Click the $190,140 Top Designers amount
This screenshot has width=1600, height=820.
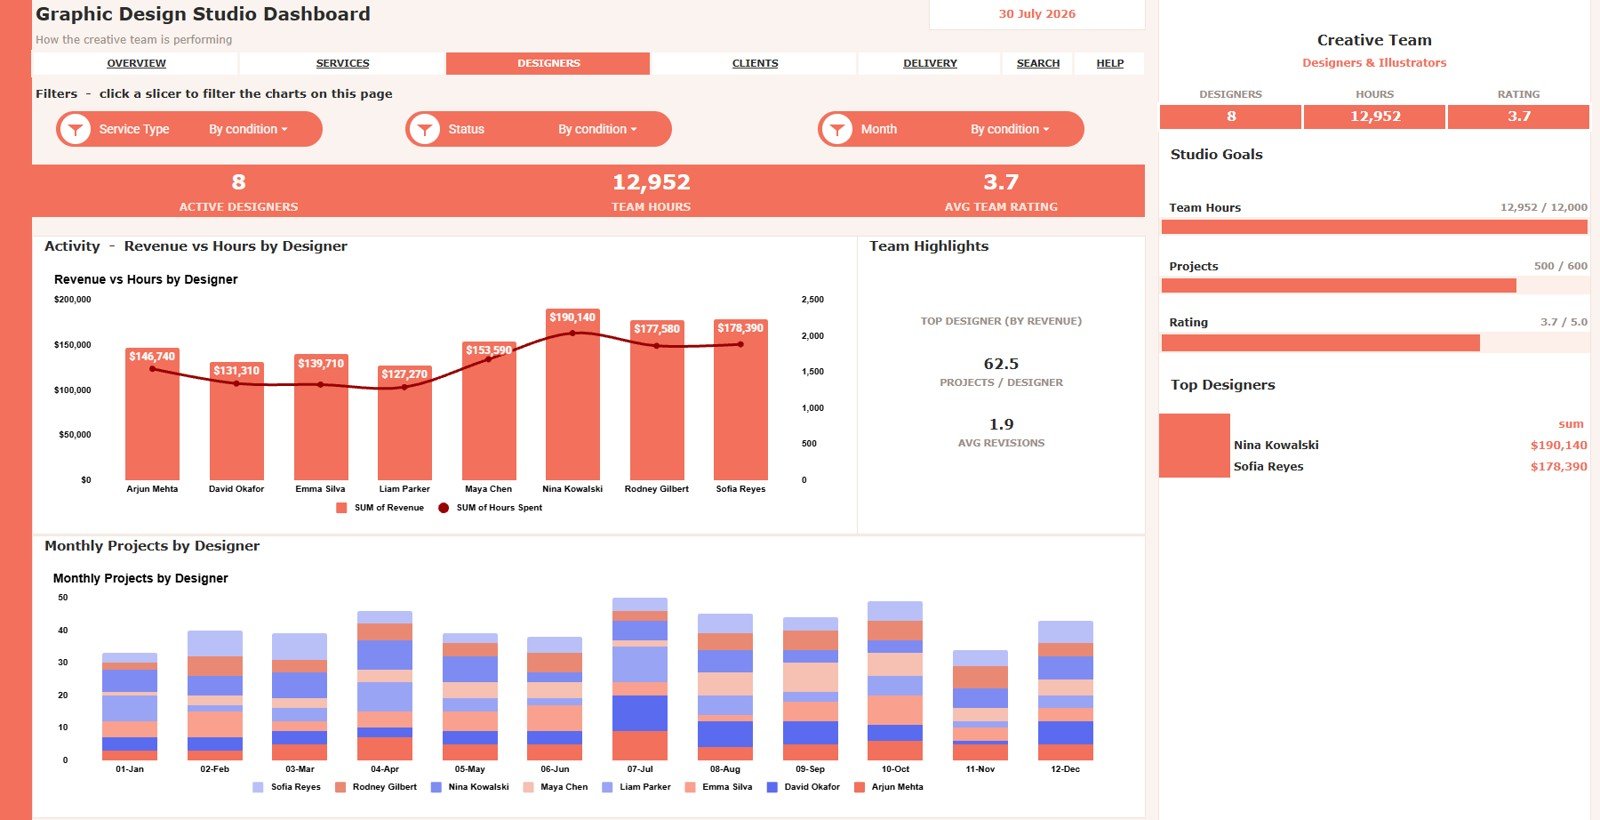[x=1558, y=445]
